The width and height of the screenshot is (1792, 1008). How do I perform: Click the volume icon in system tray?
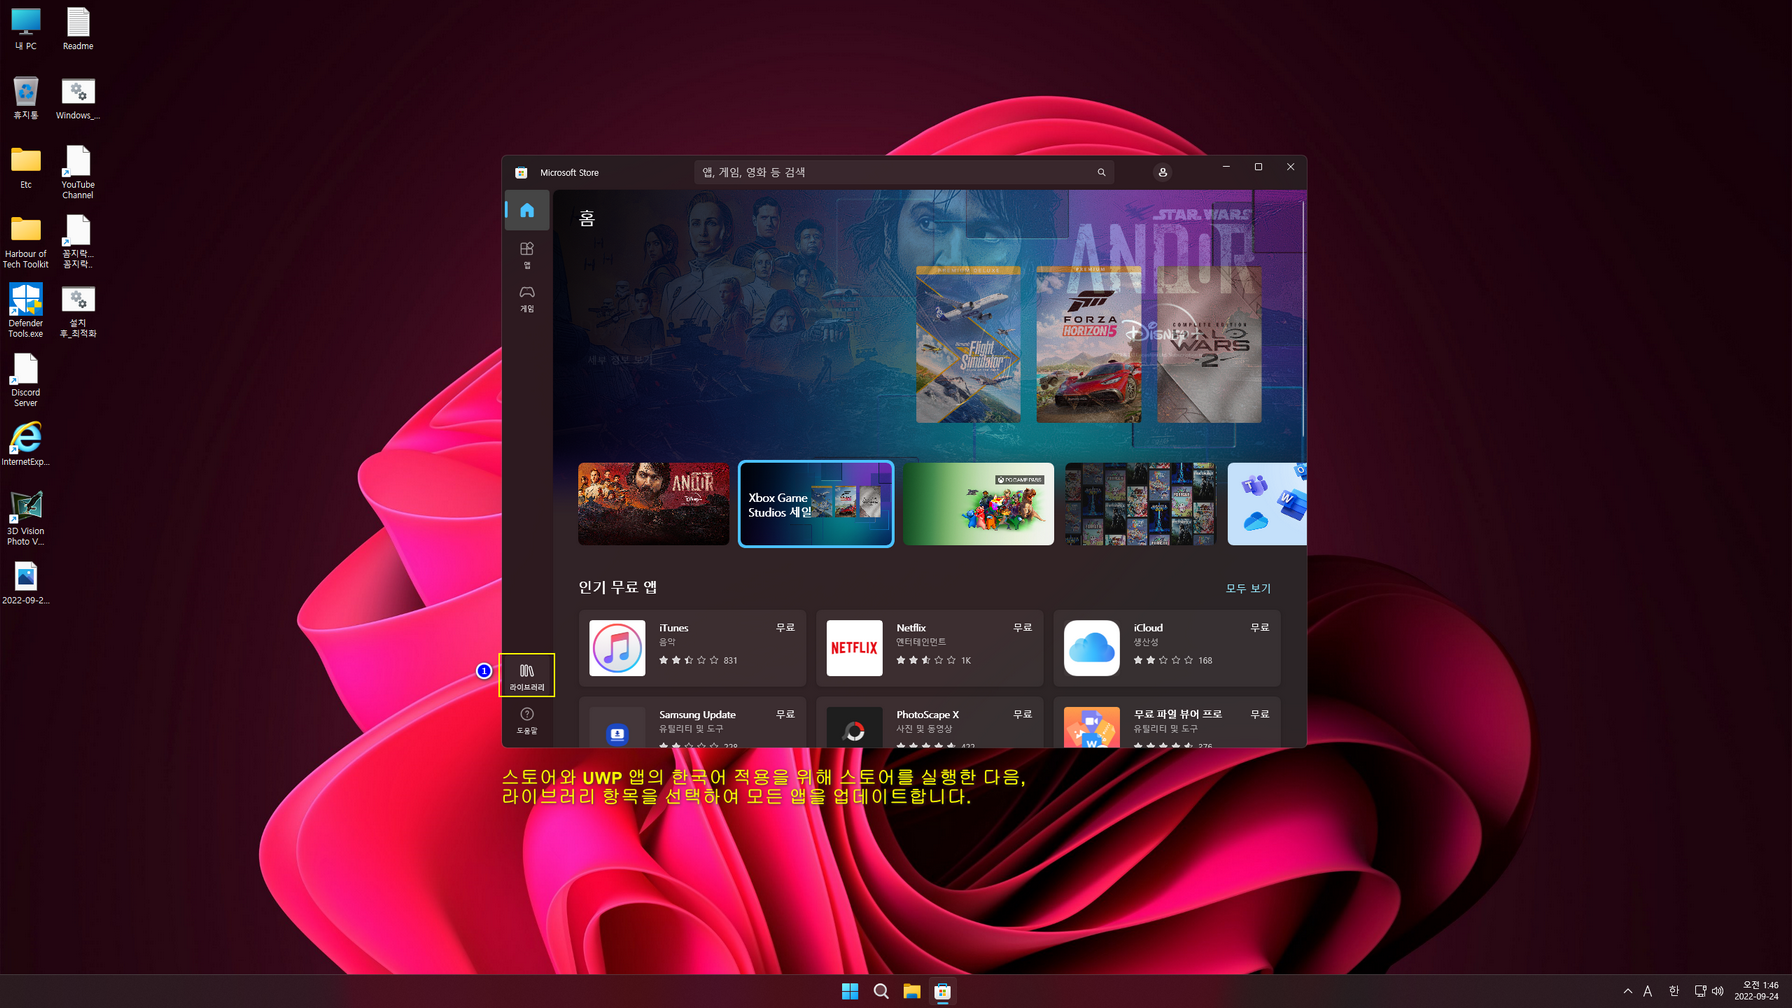click(x=1718, y=991)
